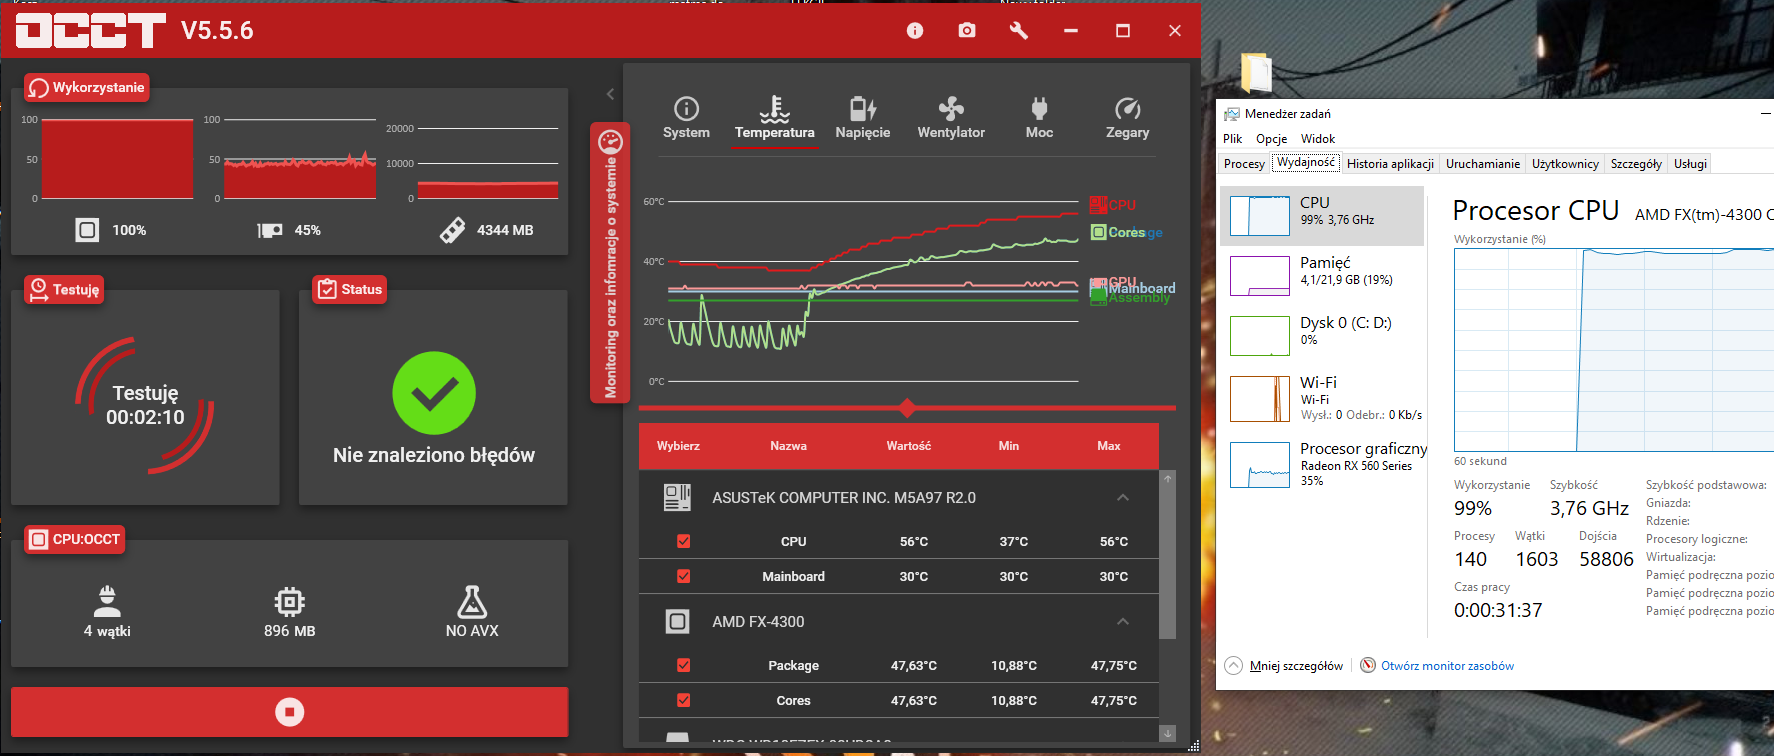This screenshot has height=756, width=1774.
Task: Click the Max column header
Action: [x=1109, y=446]
